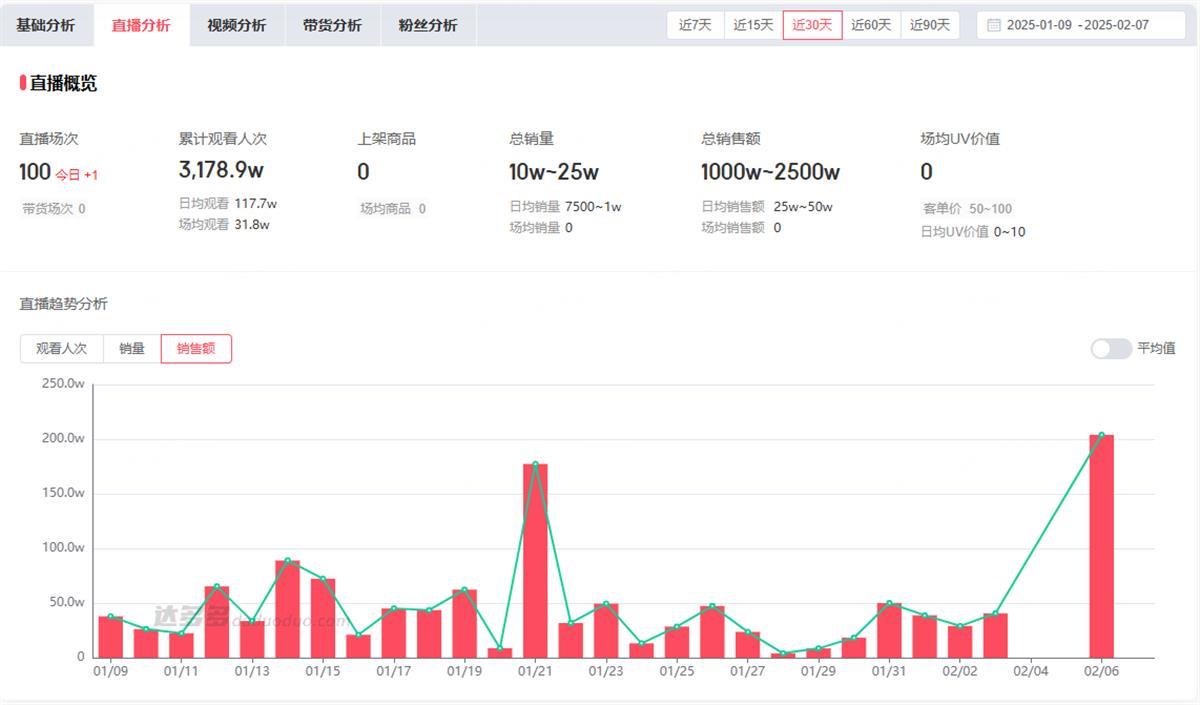Switch chart to 销量 view

(131, 348)
